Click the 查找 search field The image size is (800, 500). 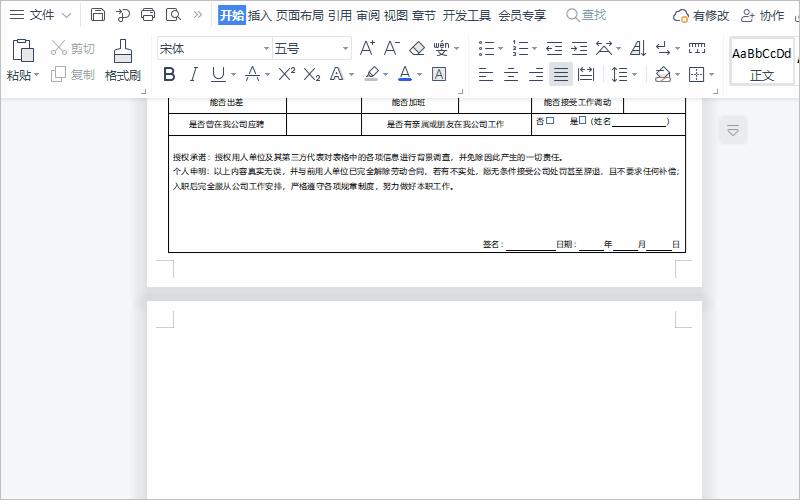tap(586, 15)
